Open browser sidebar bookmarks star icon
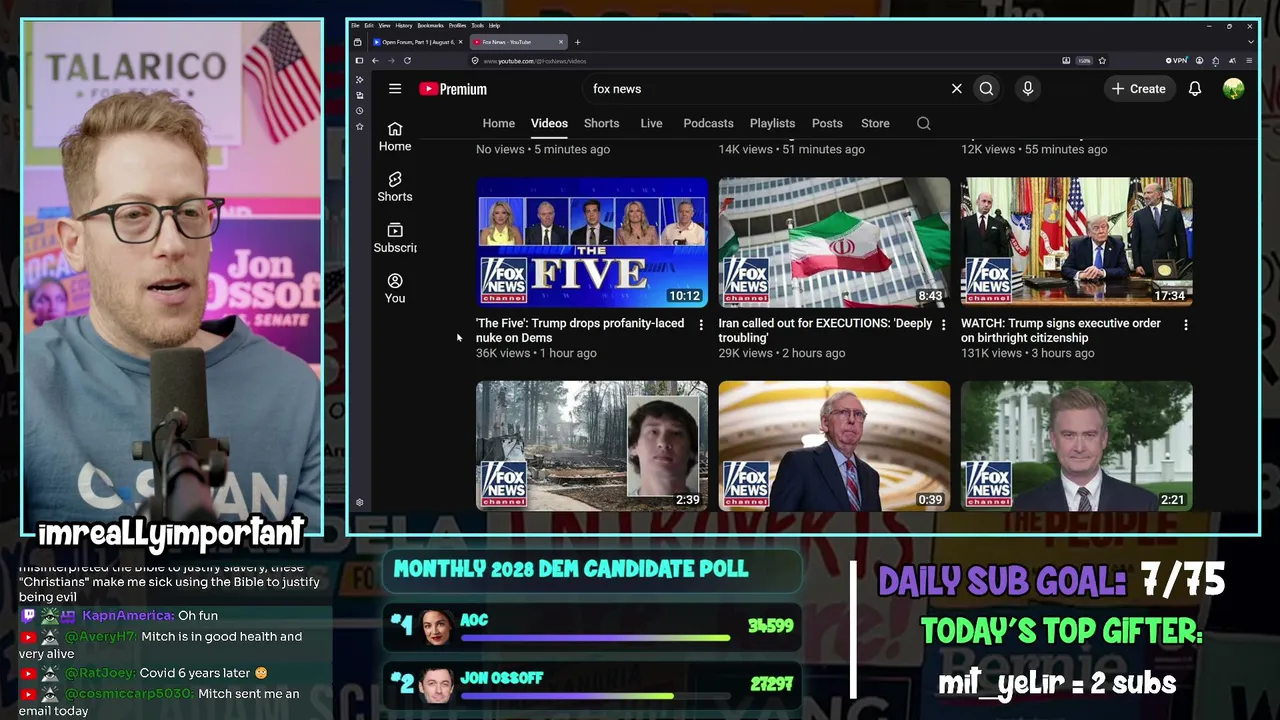The image size is (1280, 720). click(x=360, y=127)
